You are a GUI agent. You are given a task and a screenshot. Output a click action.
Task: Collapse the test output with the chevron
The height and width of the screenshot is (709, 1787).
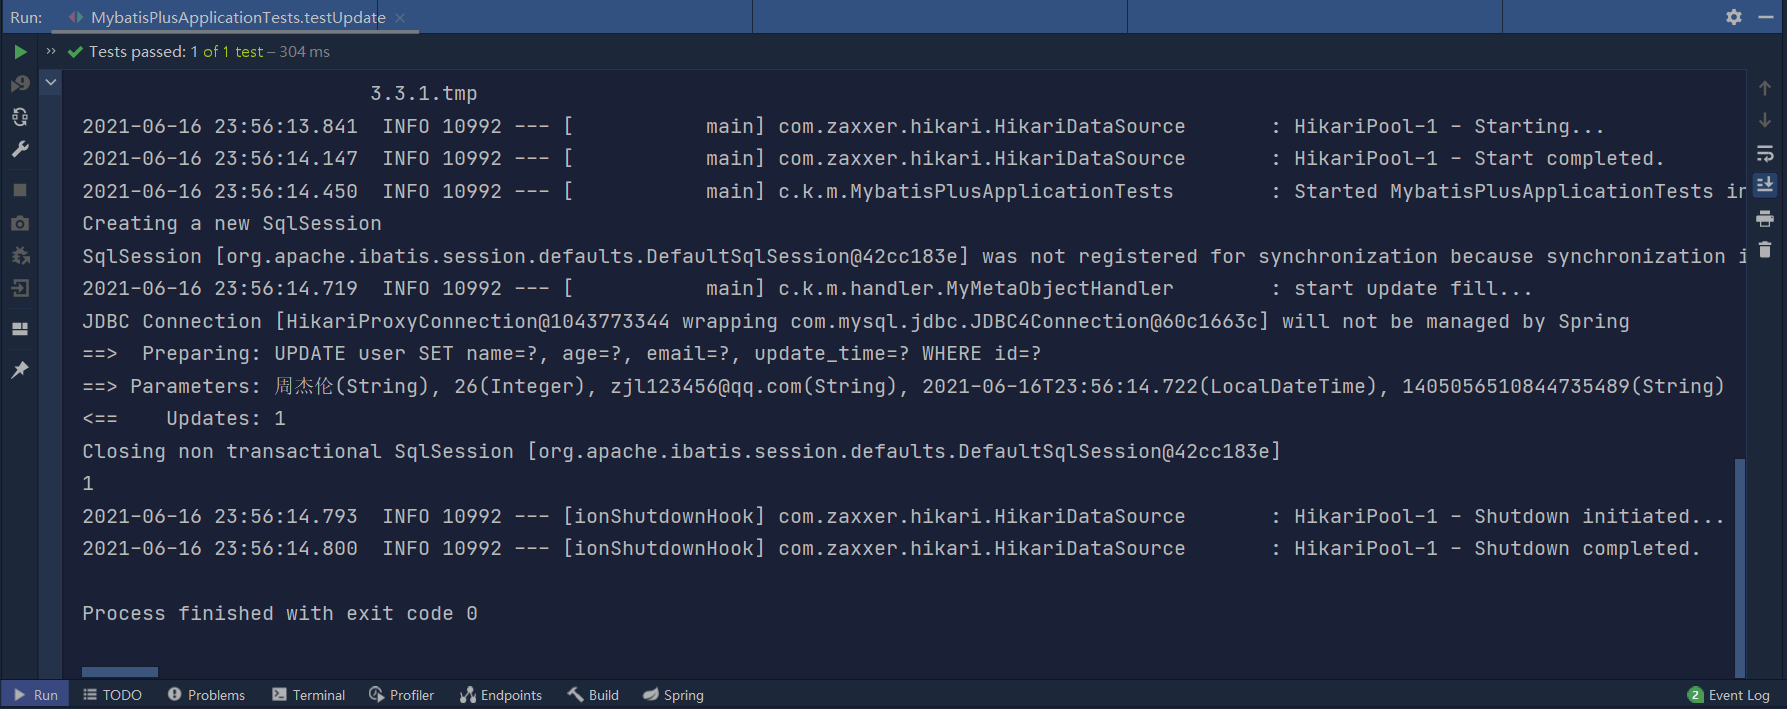pos(50,82)
